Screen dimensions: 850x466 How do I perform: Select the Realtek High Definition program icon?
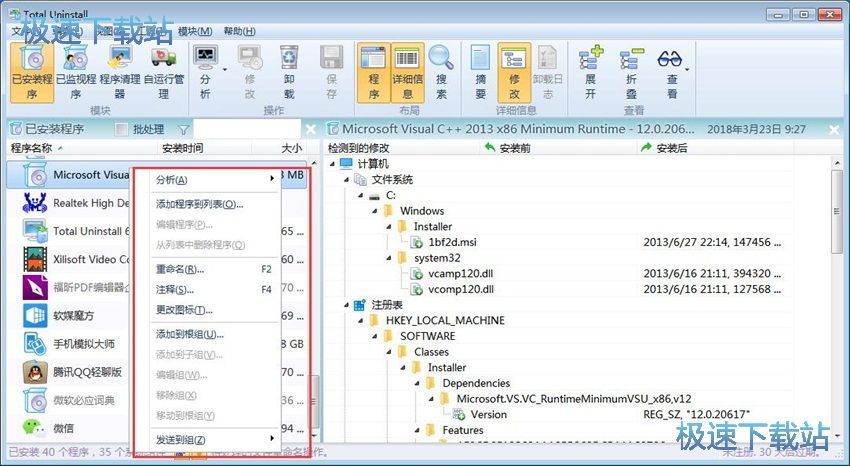tap(35, 203)
